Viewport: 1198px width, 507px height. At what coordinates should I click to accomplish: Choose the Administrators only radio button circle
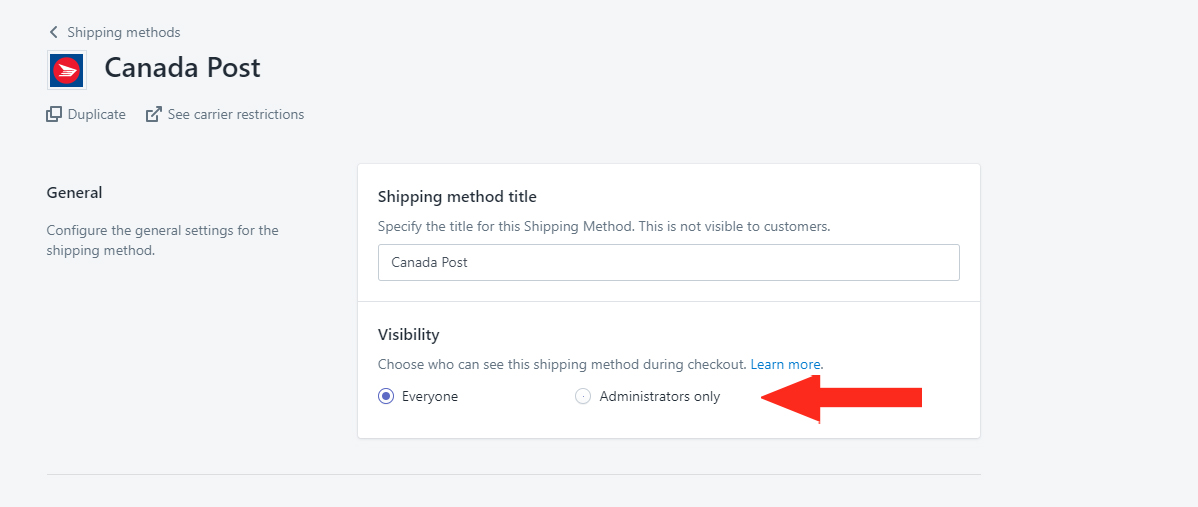point(583,396)
